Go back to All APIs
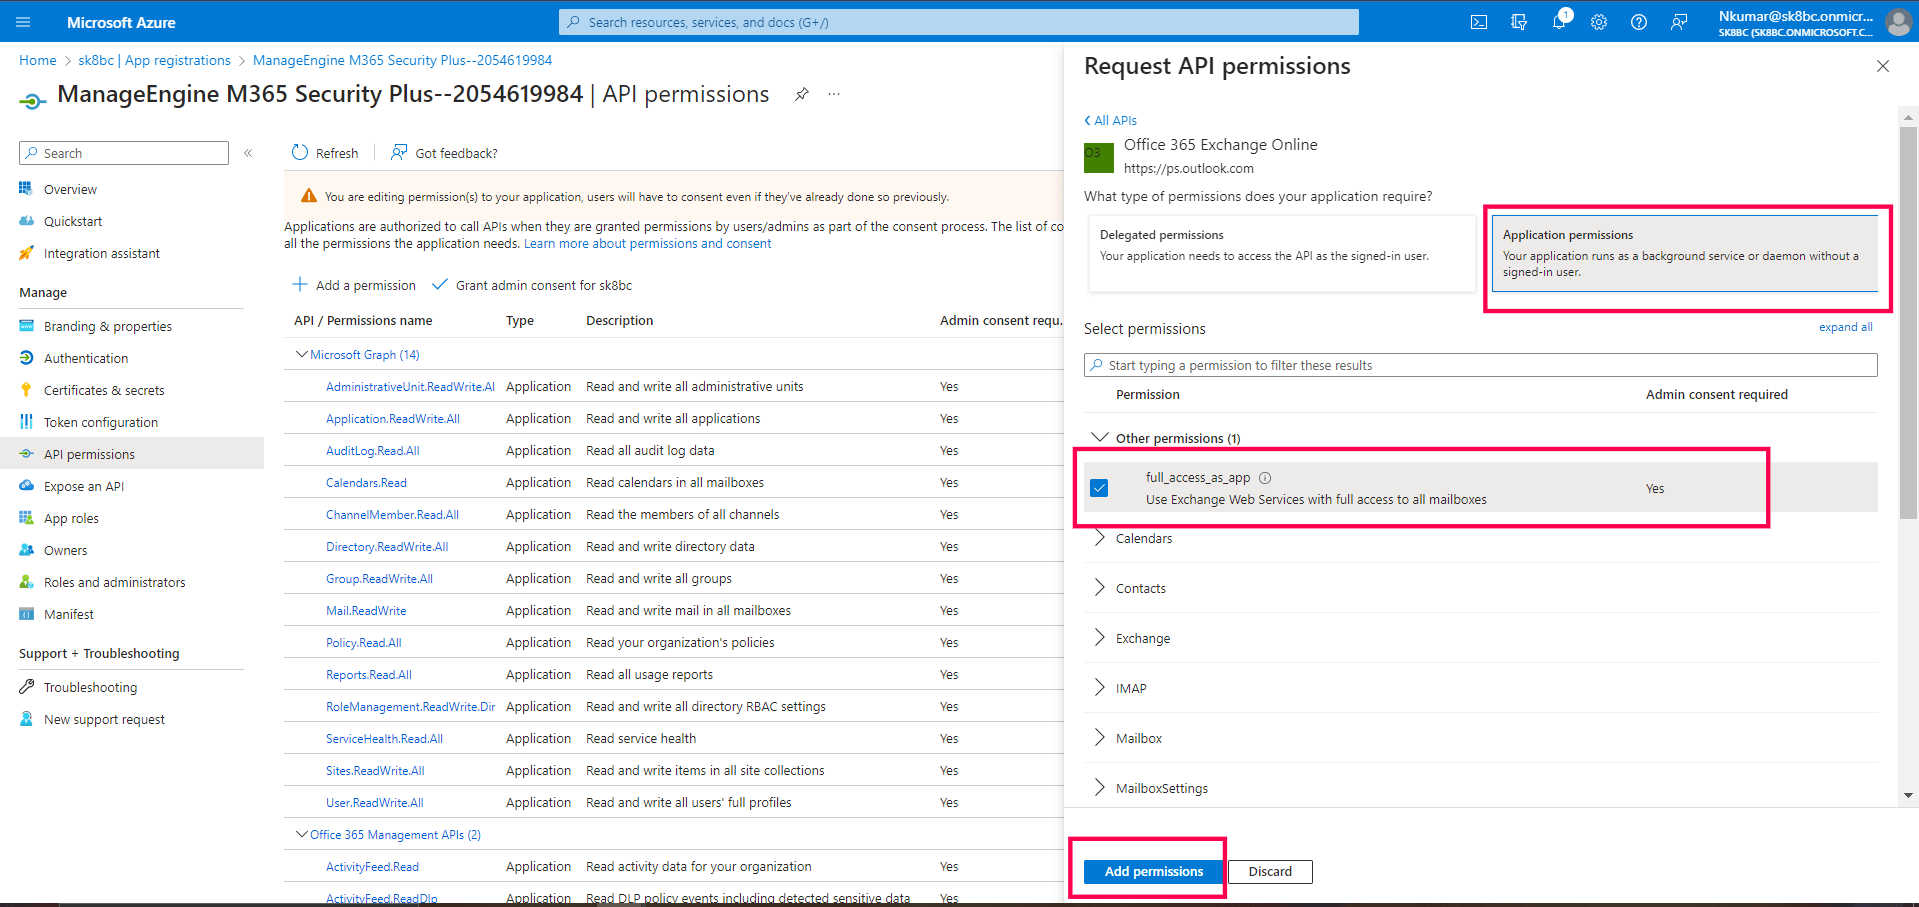Screen dimensions: 1919x907 tap(1111, 120)
